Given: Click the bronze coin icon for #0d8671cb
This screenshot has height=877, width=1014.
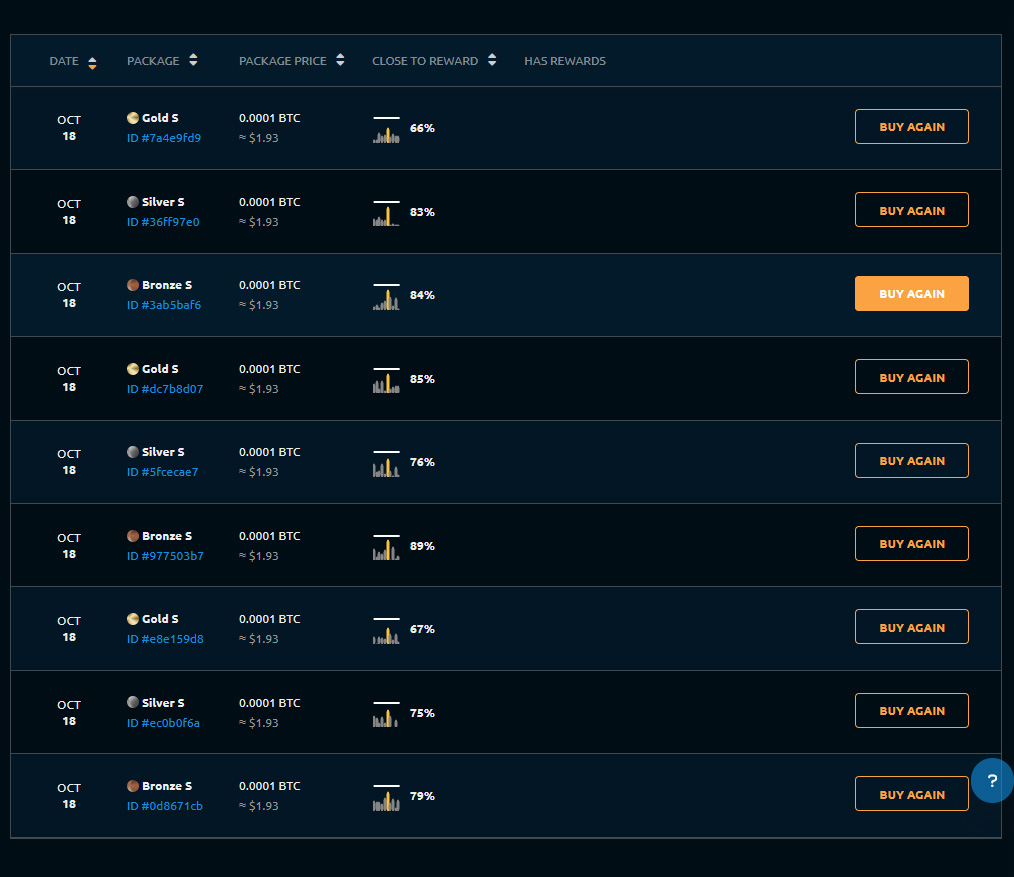Looking at the screenshot, I should [133, 786].
